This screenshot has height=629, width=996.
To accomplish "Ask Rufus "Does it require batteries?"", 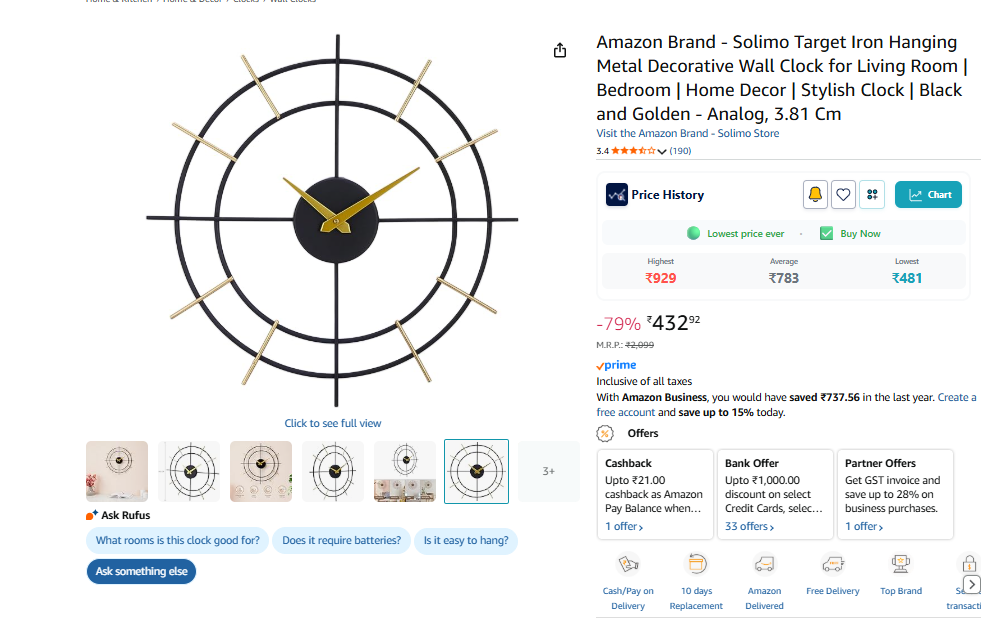I will click(x=341, y=541).
